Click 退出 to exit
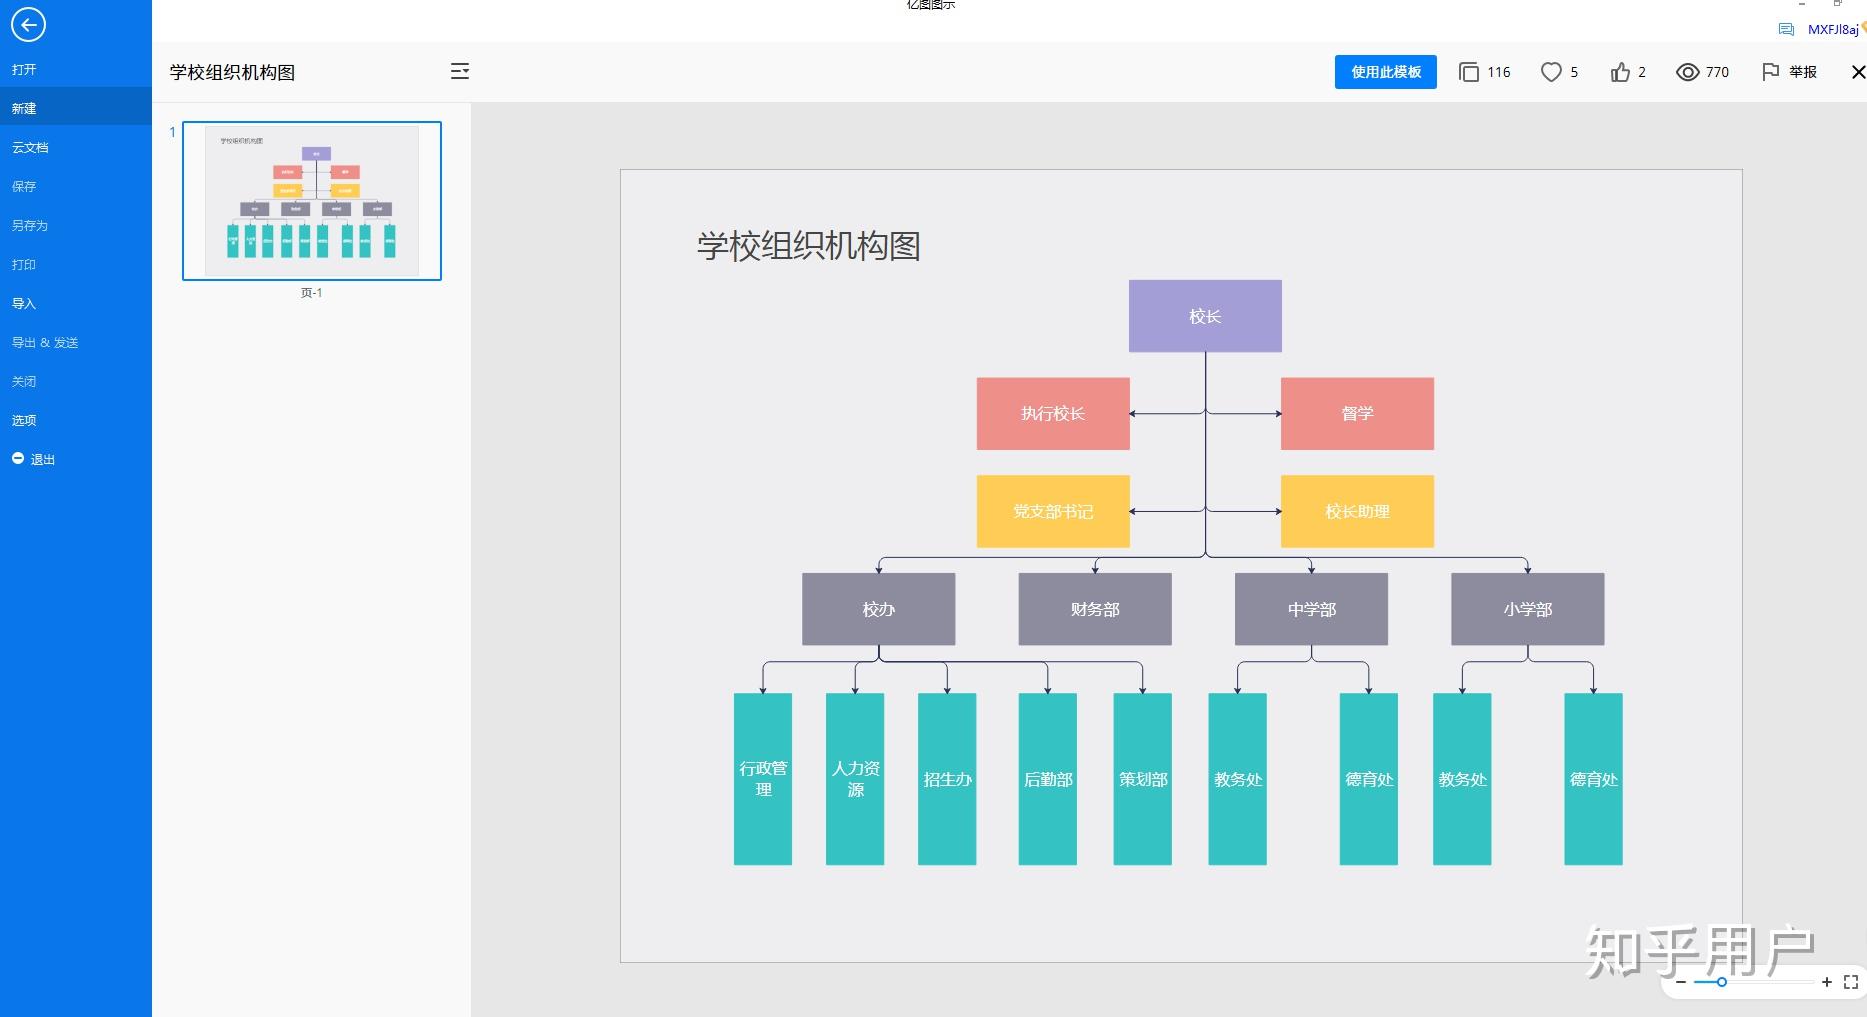 (x=34, y=459)
